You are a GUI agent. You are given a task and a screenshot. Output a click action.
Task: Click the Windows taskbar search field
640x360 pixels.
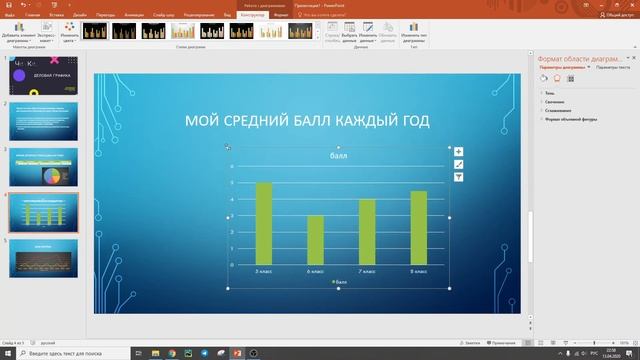(73, 353)
